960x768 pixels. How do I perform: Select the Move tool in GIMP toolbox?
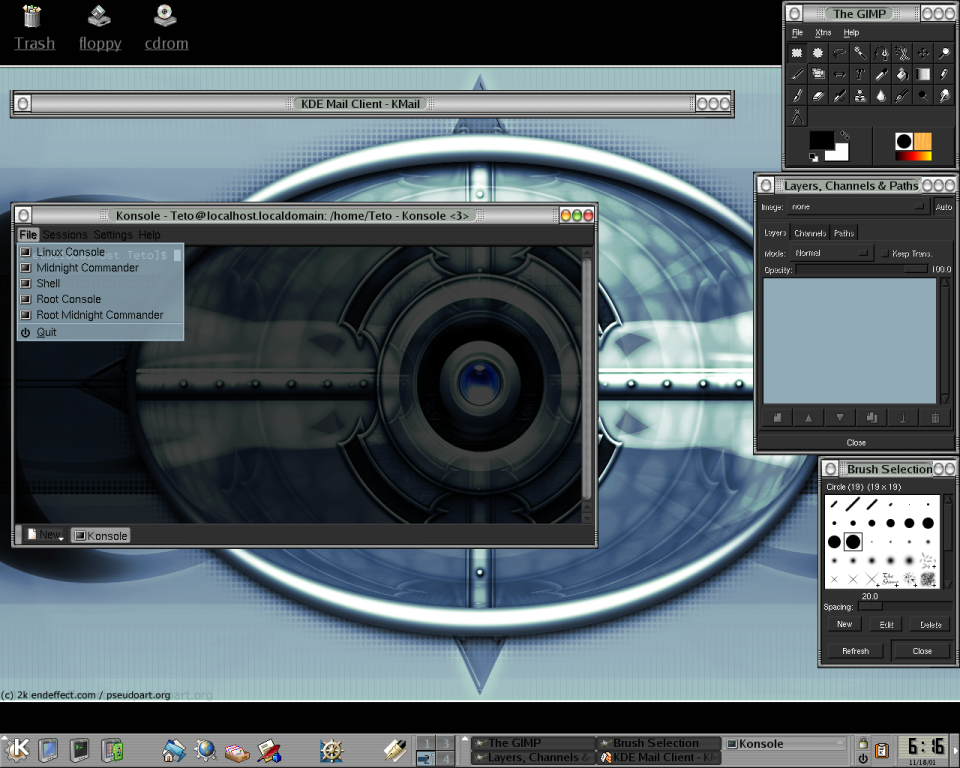coord(923,53)
